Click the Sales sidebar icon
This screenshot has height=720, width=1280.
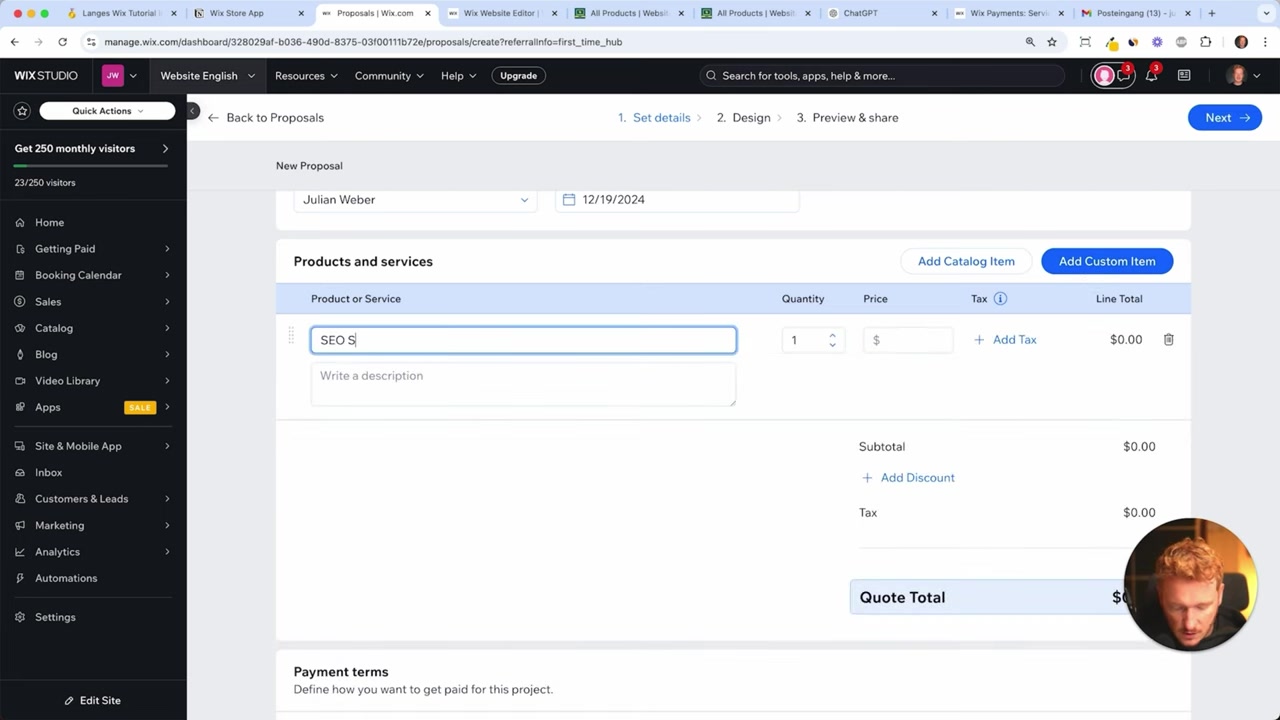tap(20, 301)
